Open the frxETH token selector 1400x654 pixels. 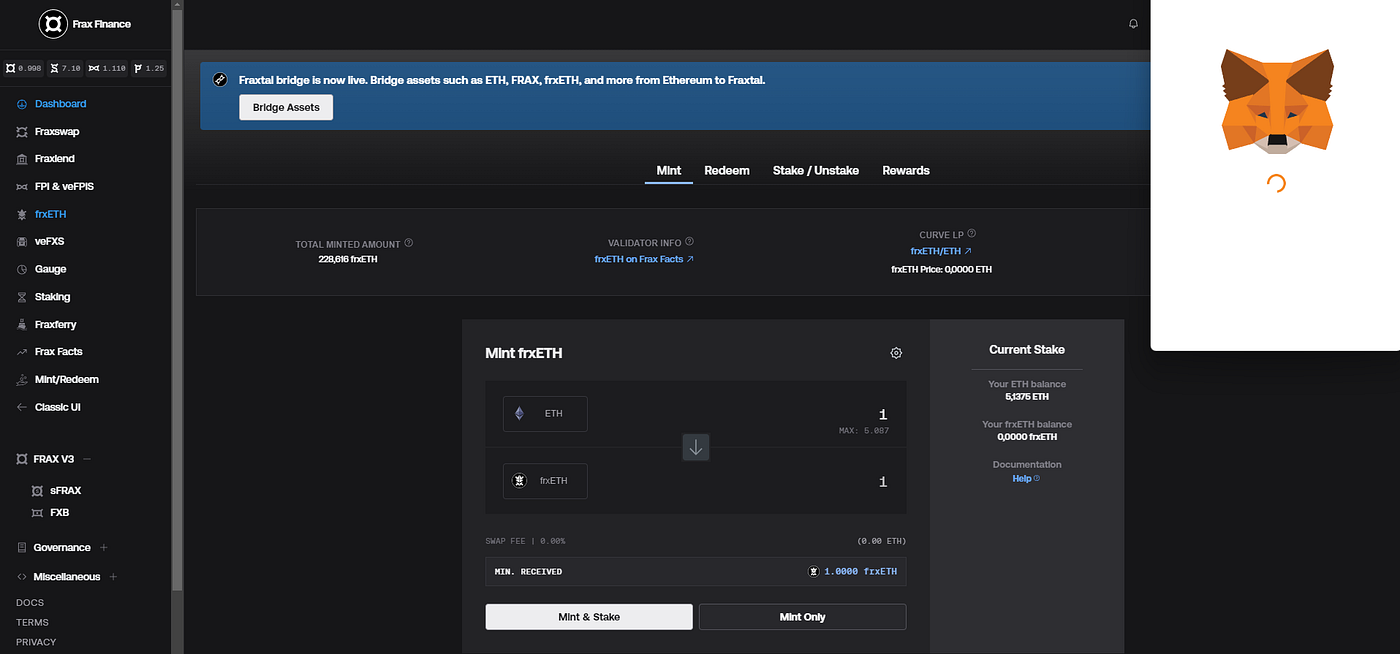pyautogui.click(x=545, y=481)
